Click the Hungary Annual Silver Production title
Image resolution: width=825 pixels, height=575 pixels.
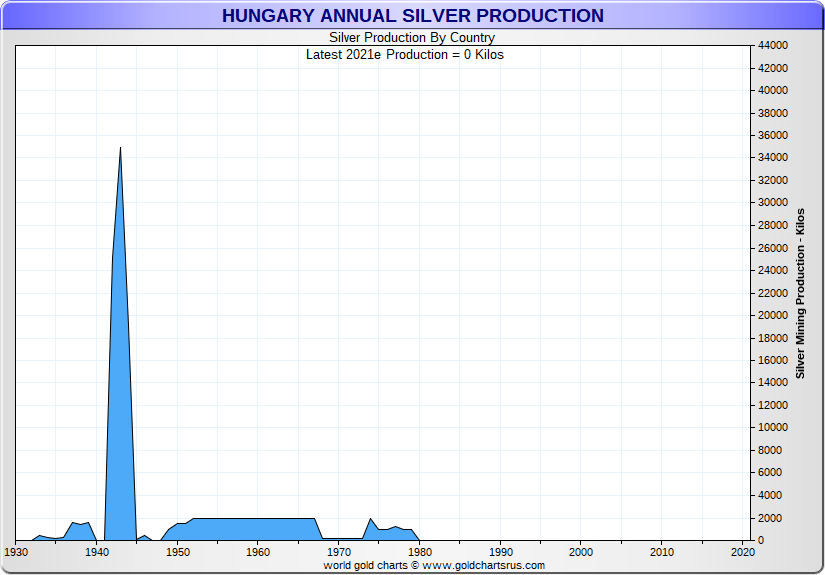(x=412, y=16)
